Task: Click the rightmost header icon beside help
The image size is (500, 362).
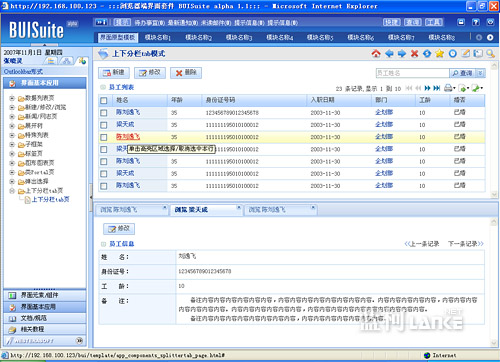Action: coord(490,22)
